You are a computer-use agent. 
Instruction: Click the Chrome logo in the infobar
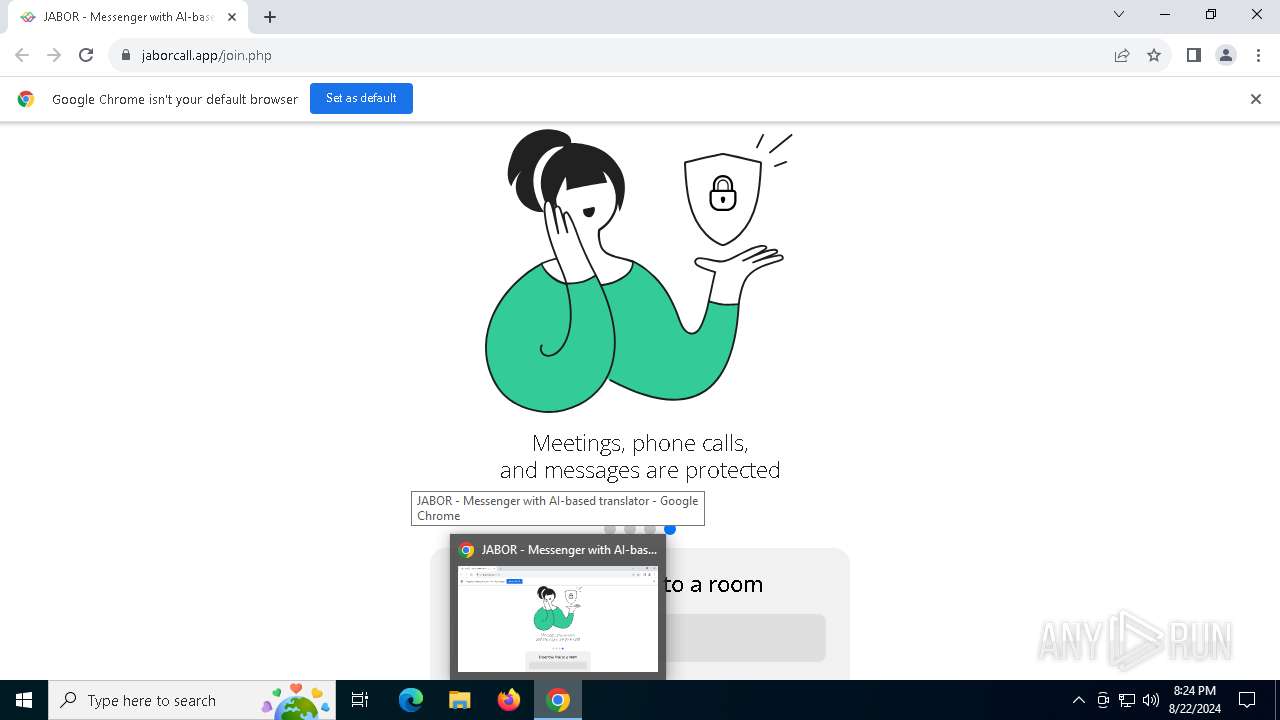tap(26, 99)
